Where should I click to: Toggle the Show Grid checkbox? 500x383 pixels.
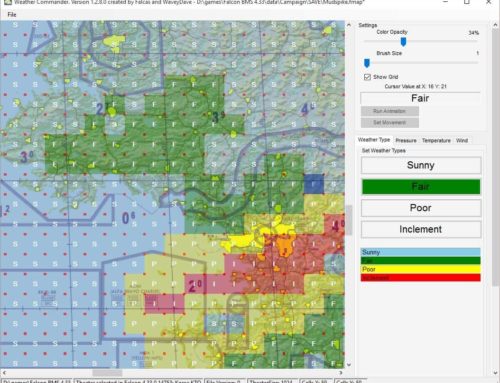tap(367, 77)
